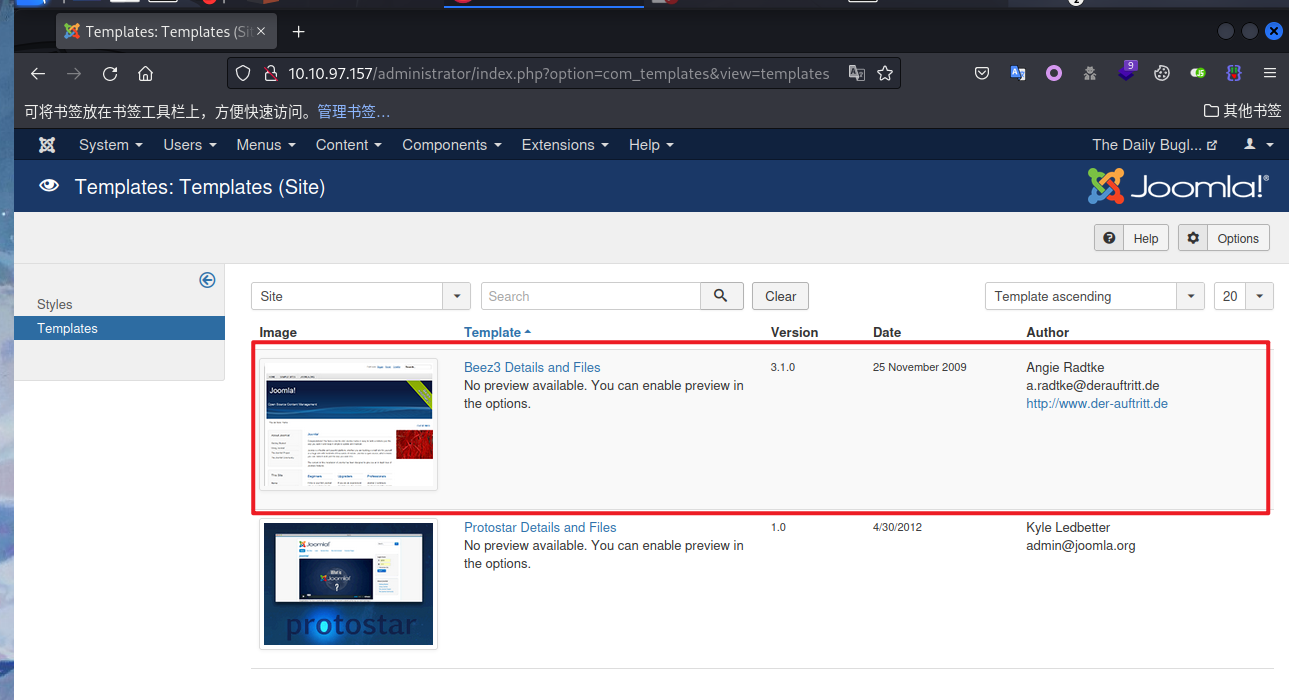The height and width of the screenshot is (700, 1289).
Task: Open Protostar Details and Files link
Action: pos(540,527)
